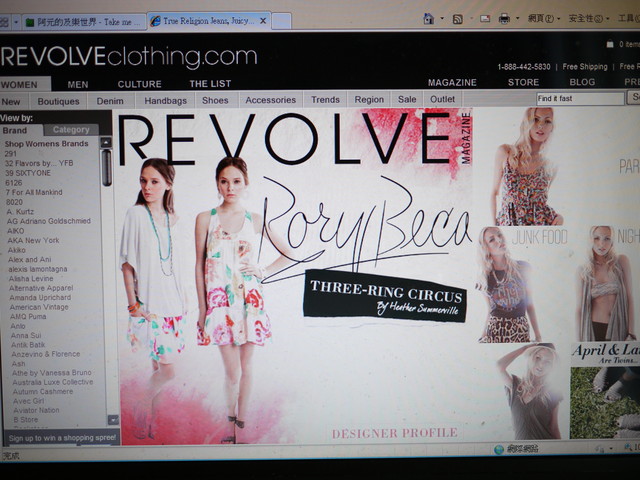Open the Autumn Cashmere brand

tap(43, 391)
